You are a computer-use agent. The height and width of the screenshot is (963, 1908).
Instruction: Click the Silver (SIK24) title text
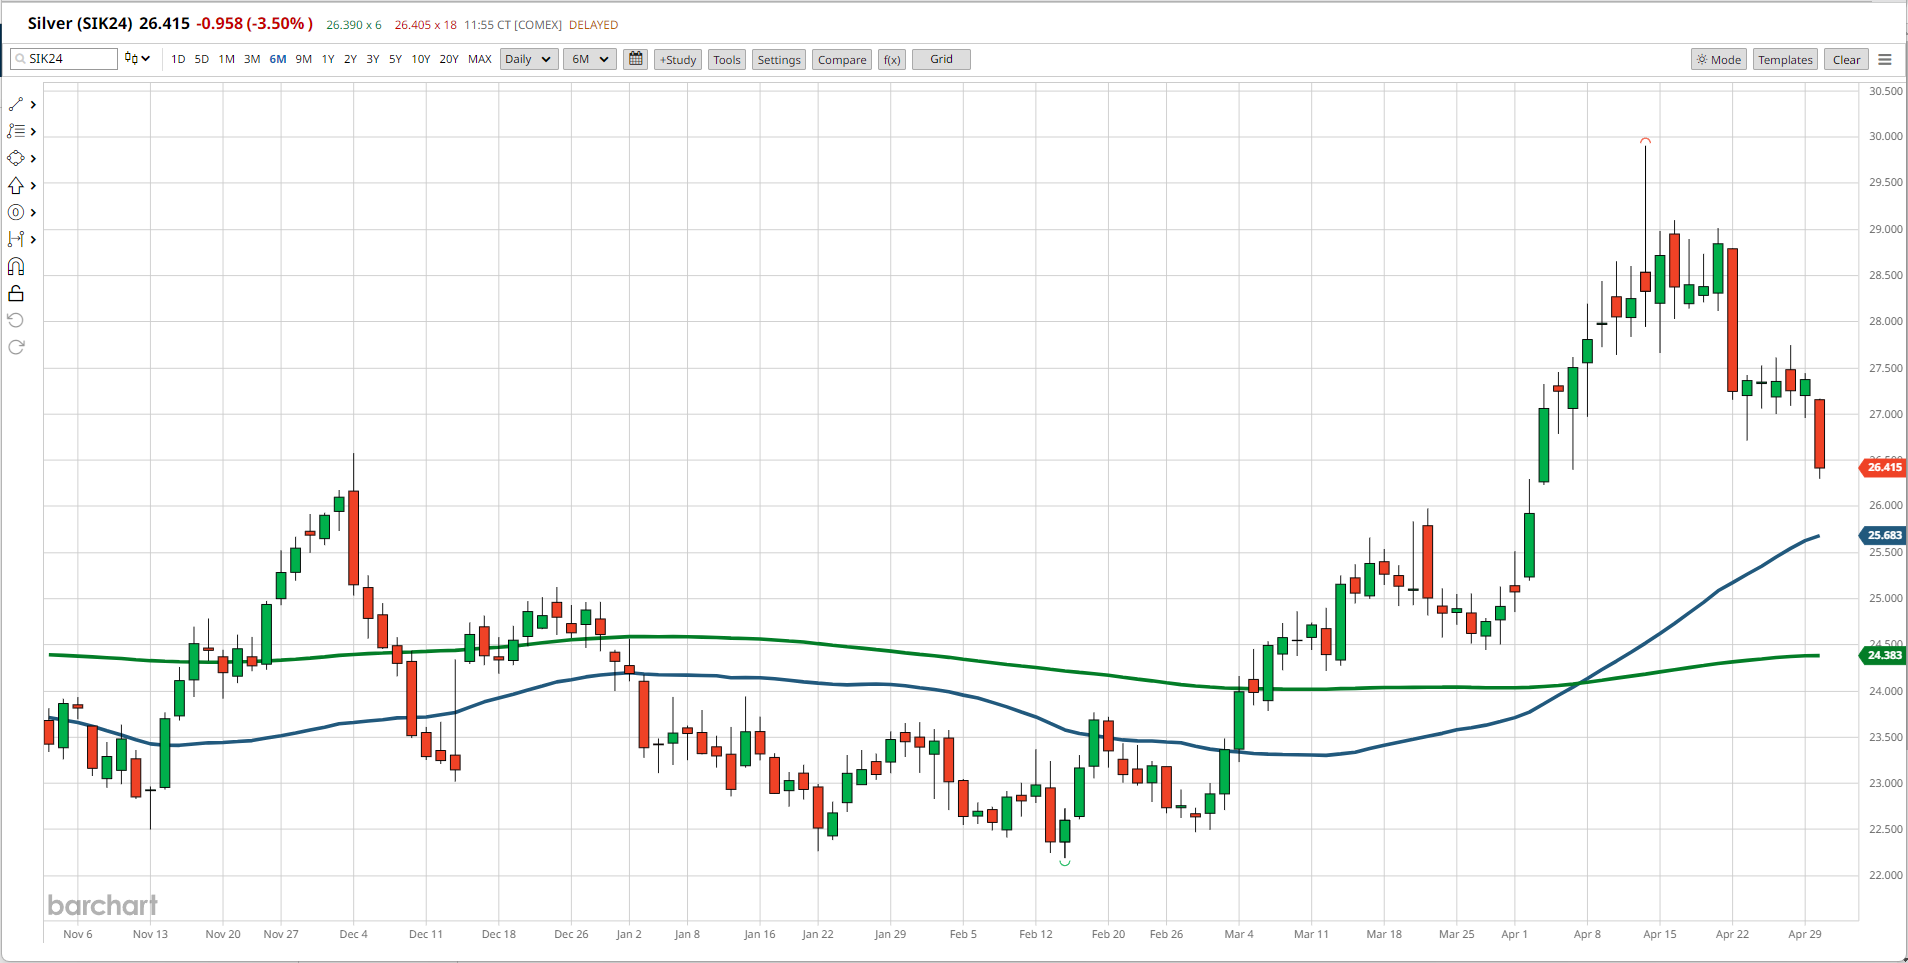(x=81, y=23)
